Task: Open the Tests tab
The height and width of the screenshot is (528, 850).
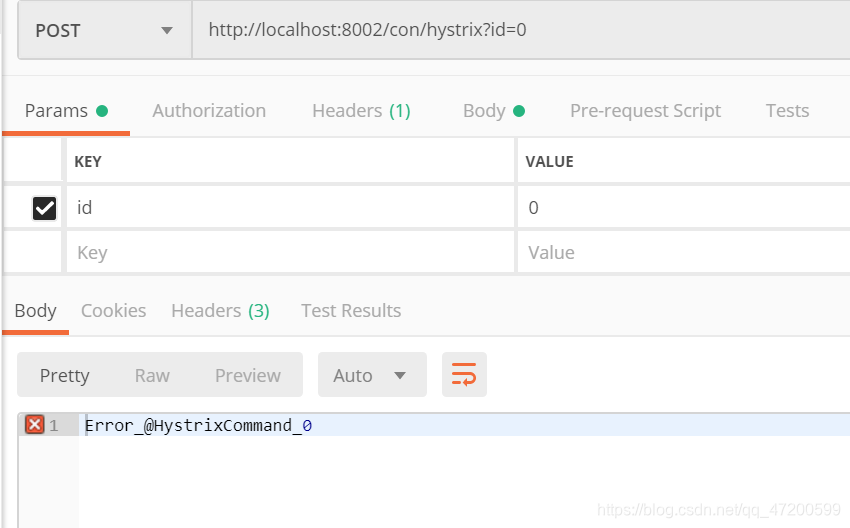Action: [x=787, y=111]
